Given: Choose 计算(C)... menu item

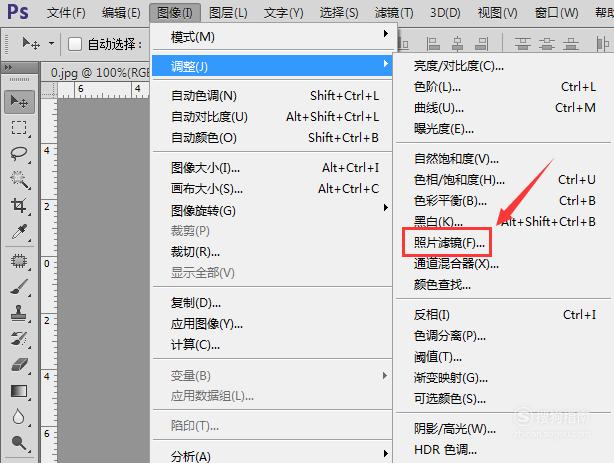Looking at the screenshot, I should pyautogui.click(x=272, y=345).
